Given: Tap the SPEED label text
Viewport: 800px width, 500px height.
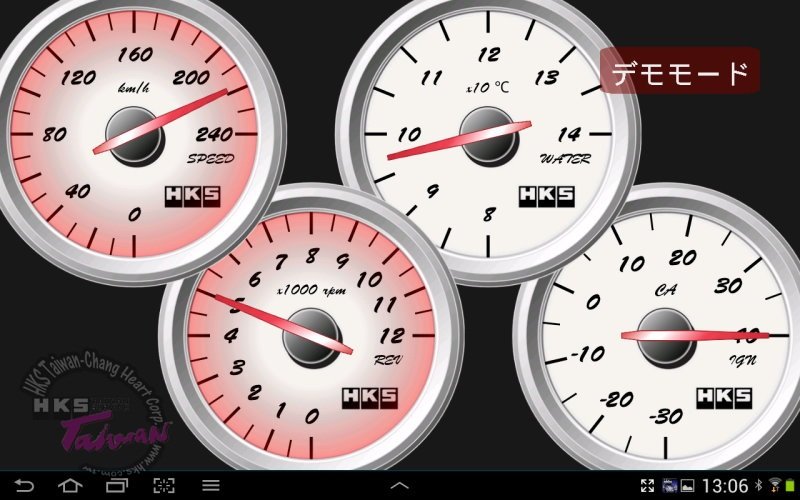Looking at the screenshot, I should 211,159.
